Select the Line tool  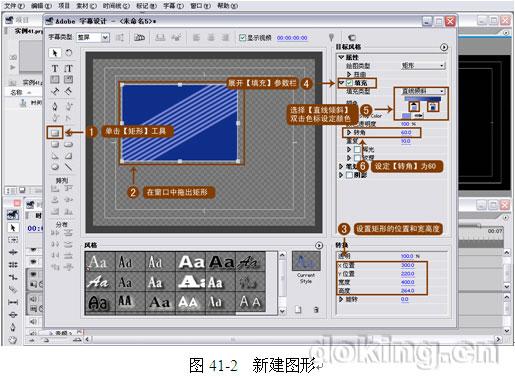point(68,167)
